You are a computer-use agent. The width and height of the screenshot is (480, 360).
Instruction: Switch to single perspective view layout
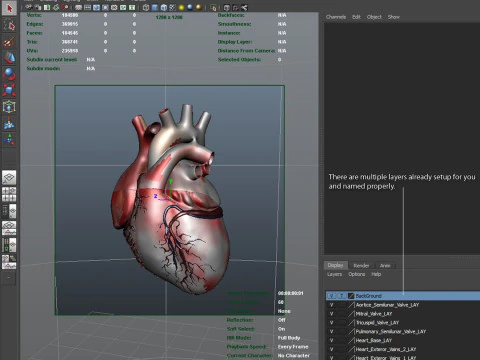(x=9, y=178)
